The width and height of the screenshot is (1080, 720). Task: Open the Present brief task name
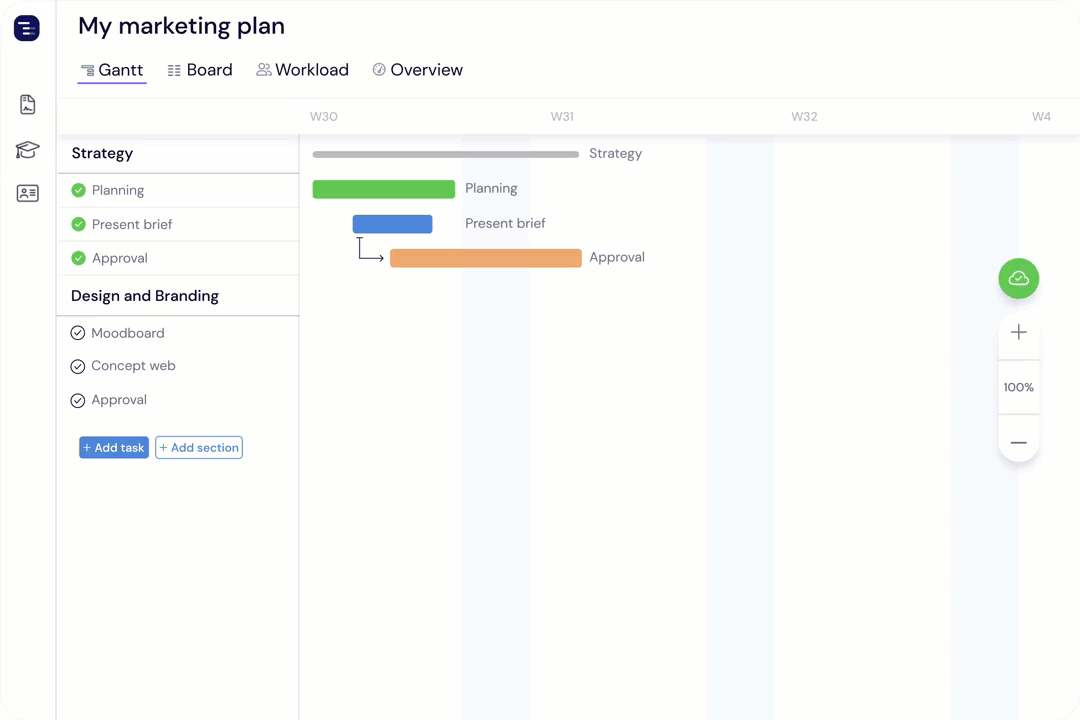point(132,225)
